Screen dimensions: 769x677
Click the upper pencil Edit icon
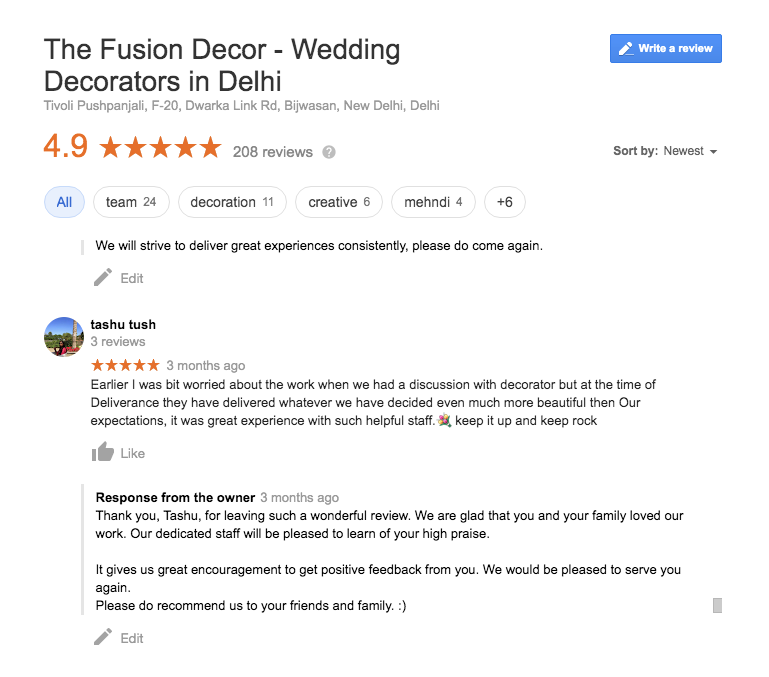click(x=103, y=278)
